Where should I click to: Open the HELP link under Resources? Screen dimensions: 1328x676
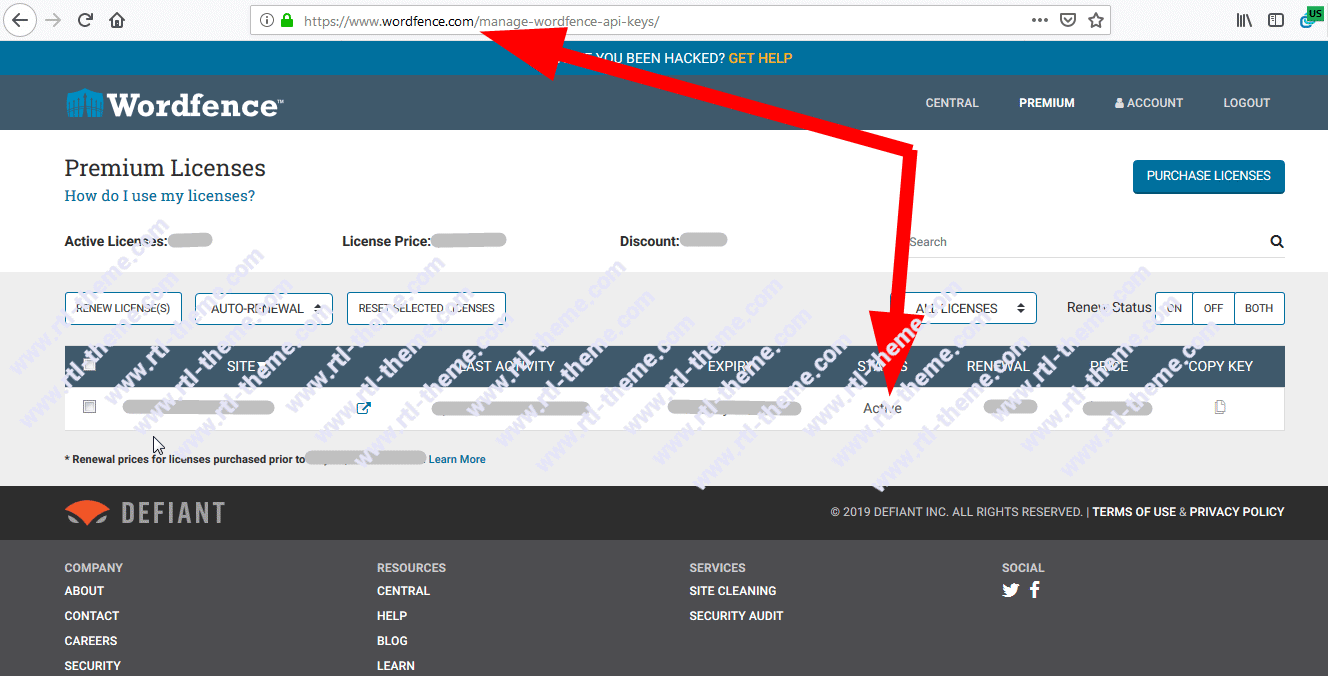click(x=392, y=616)
